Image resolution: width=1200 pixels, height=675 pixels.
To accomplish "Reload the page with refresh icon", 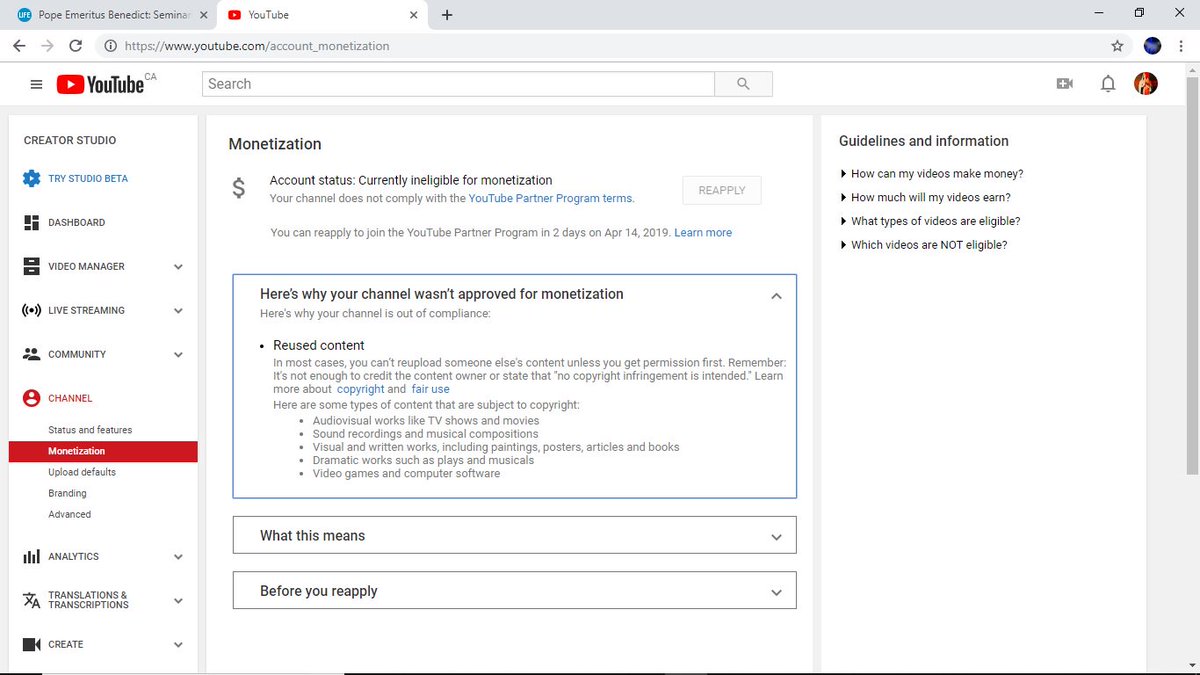I will [x=75, y=46].
